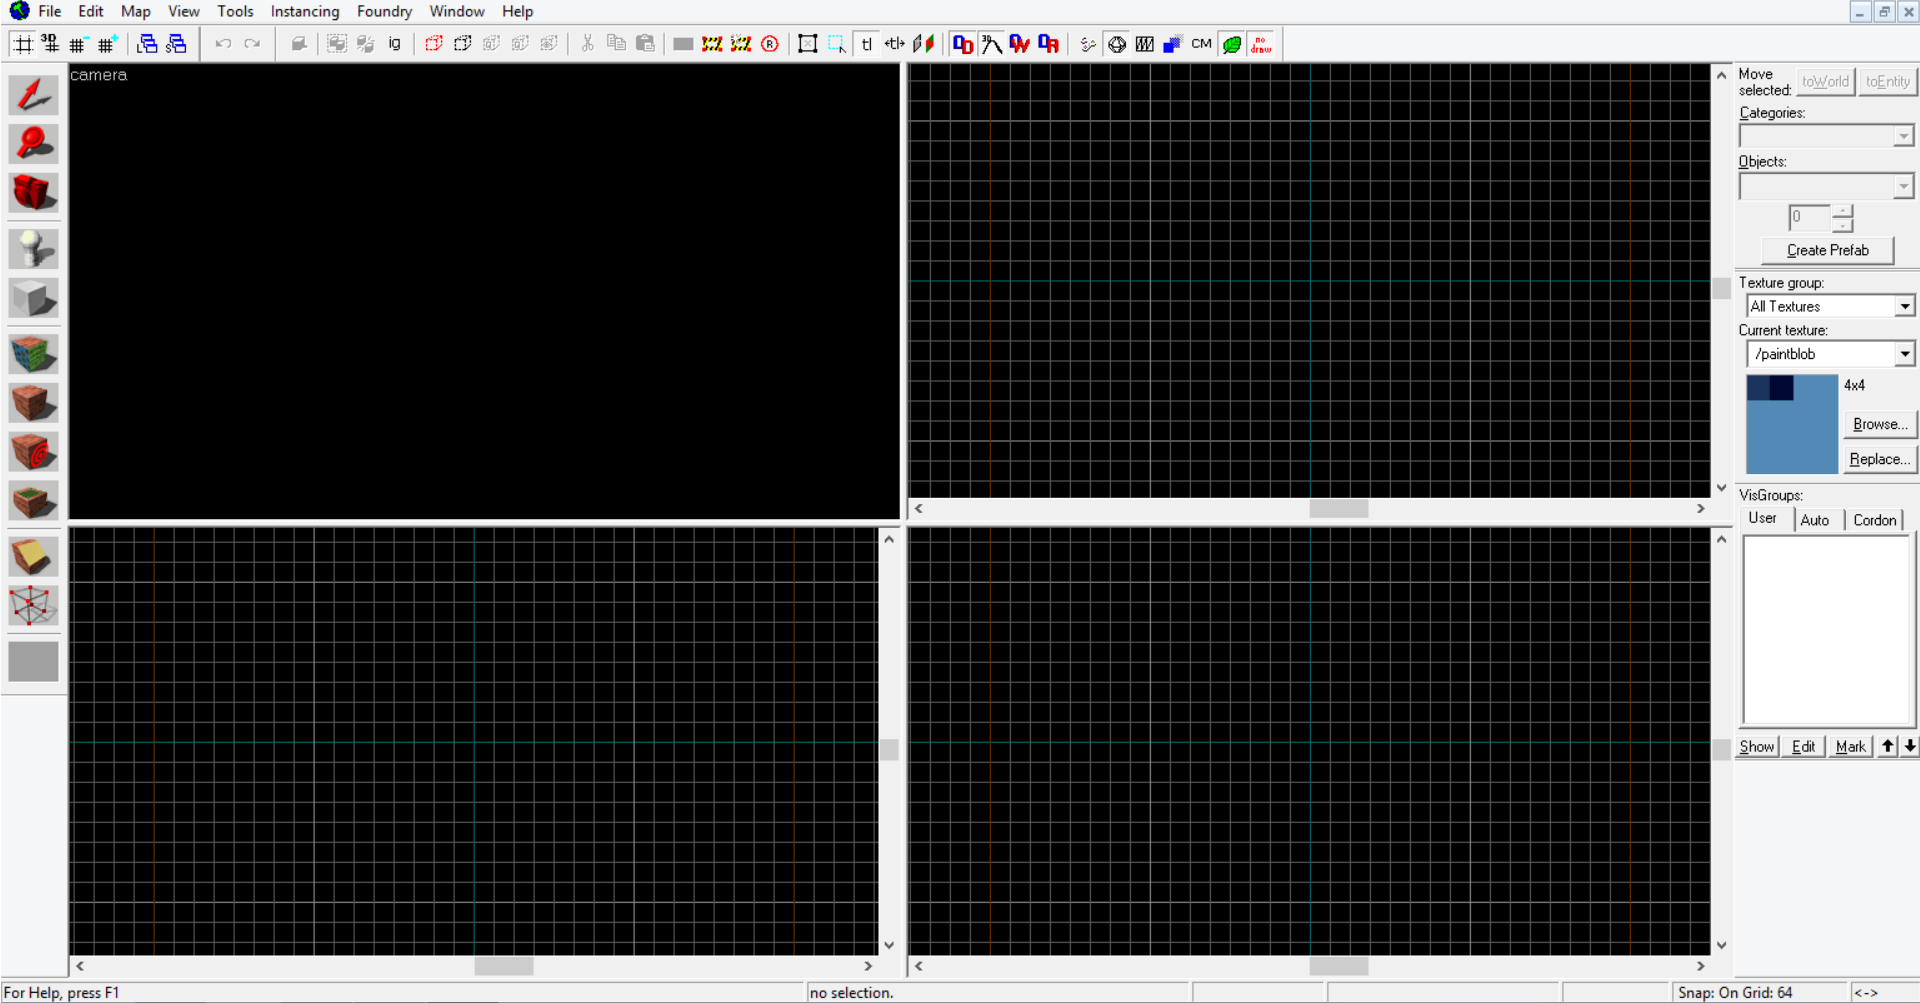Toggle the cordon yellow-striped state icon

712,44
